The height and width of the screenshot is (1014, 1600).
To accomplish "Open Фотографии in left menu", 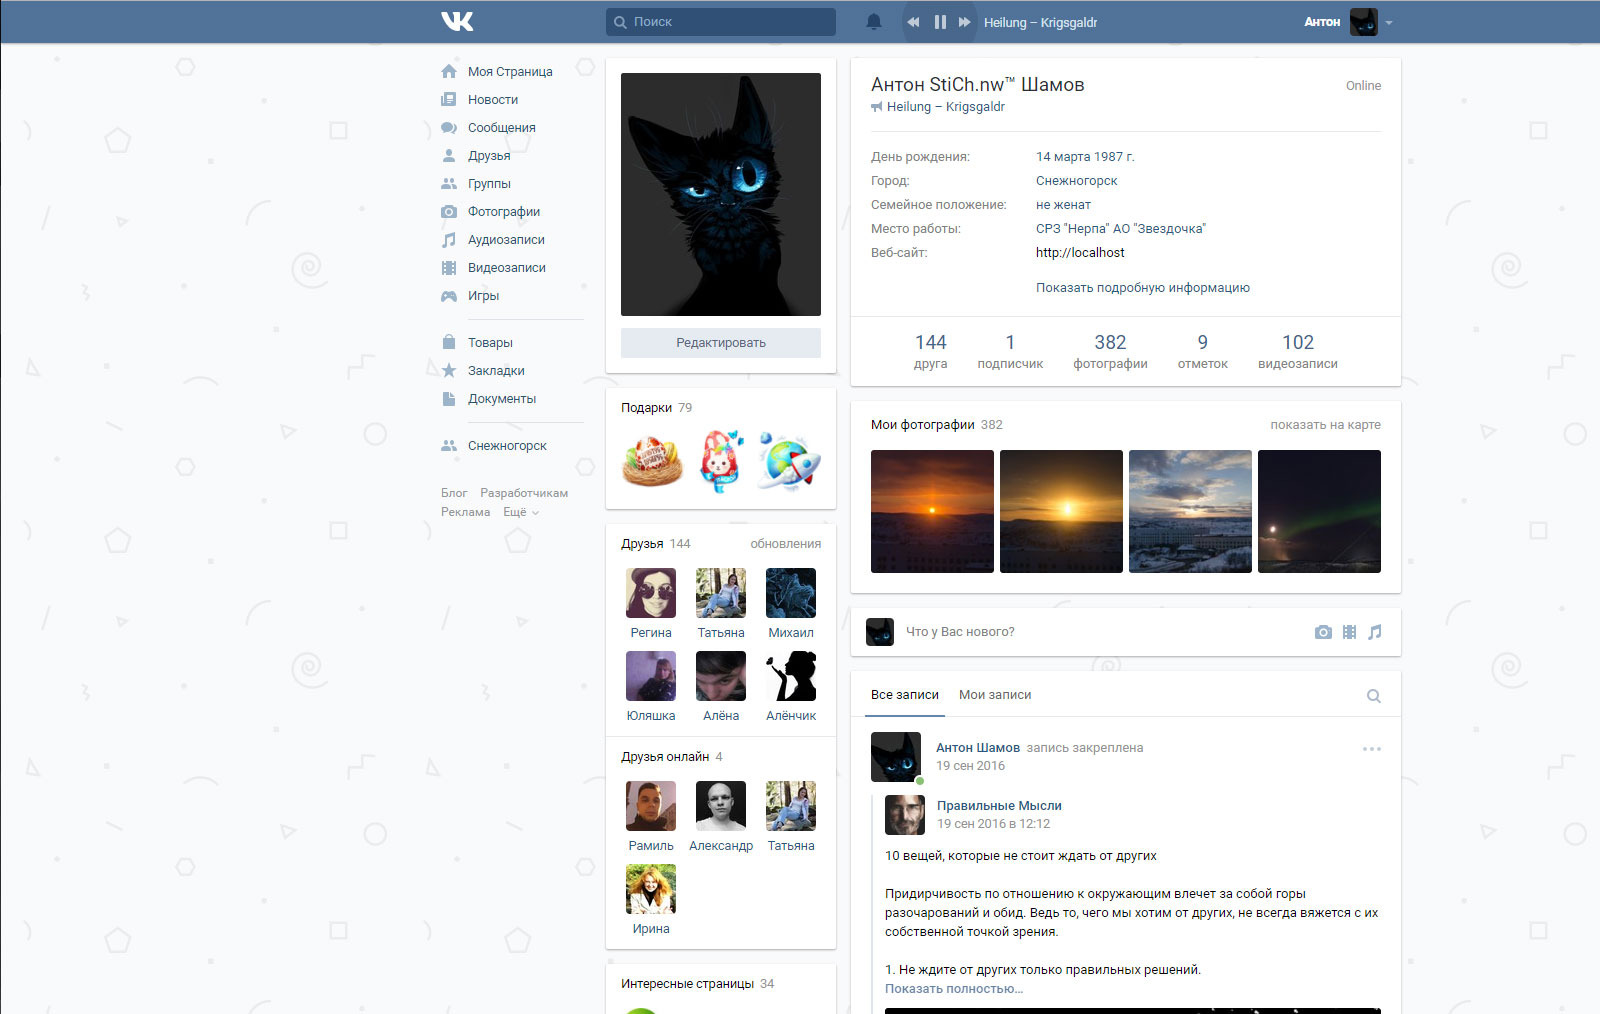I will point(503,212).
